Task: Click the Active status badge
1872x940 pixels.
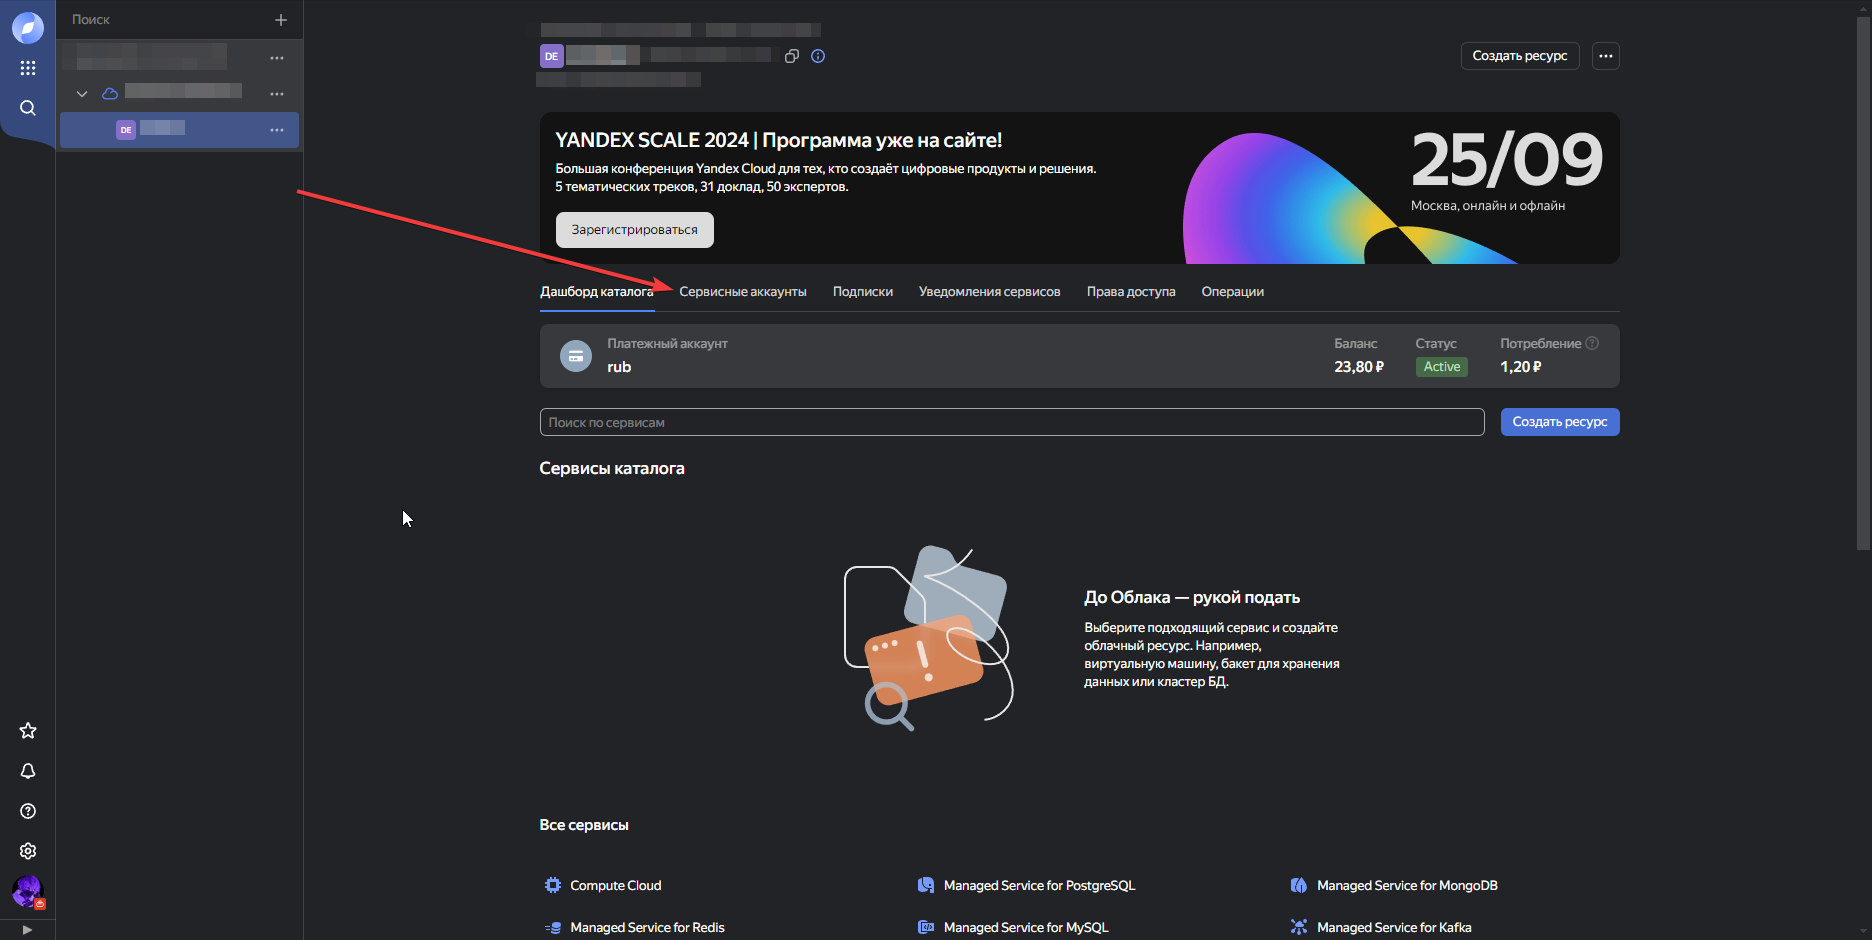Action: 1442,367
